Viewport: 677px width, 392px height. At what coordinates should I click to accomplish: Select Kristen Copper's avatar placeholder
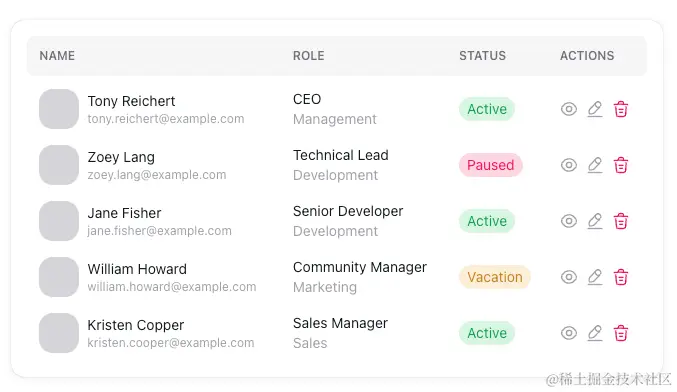(59, 333)
